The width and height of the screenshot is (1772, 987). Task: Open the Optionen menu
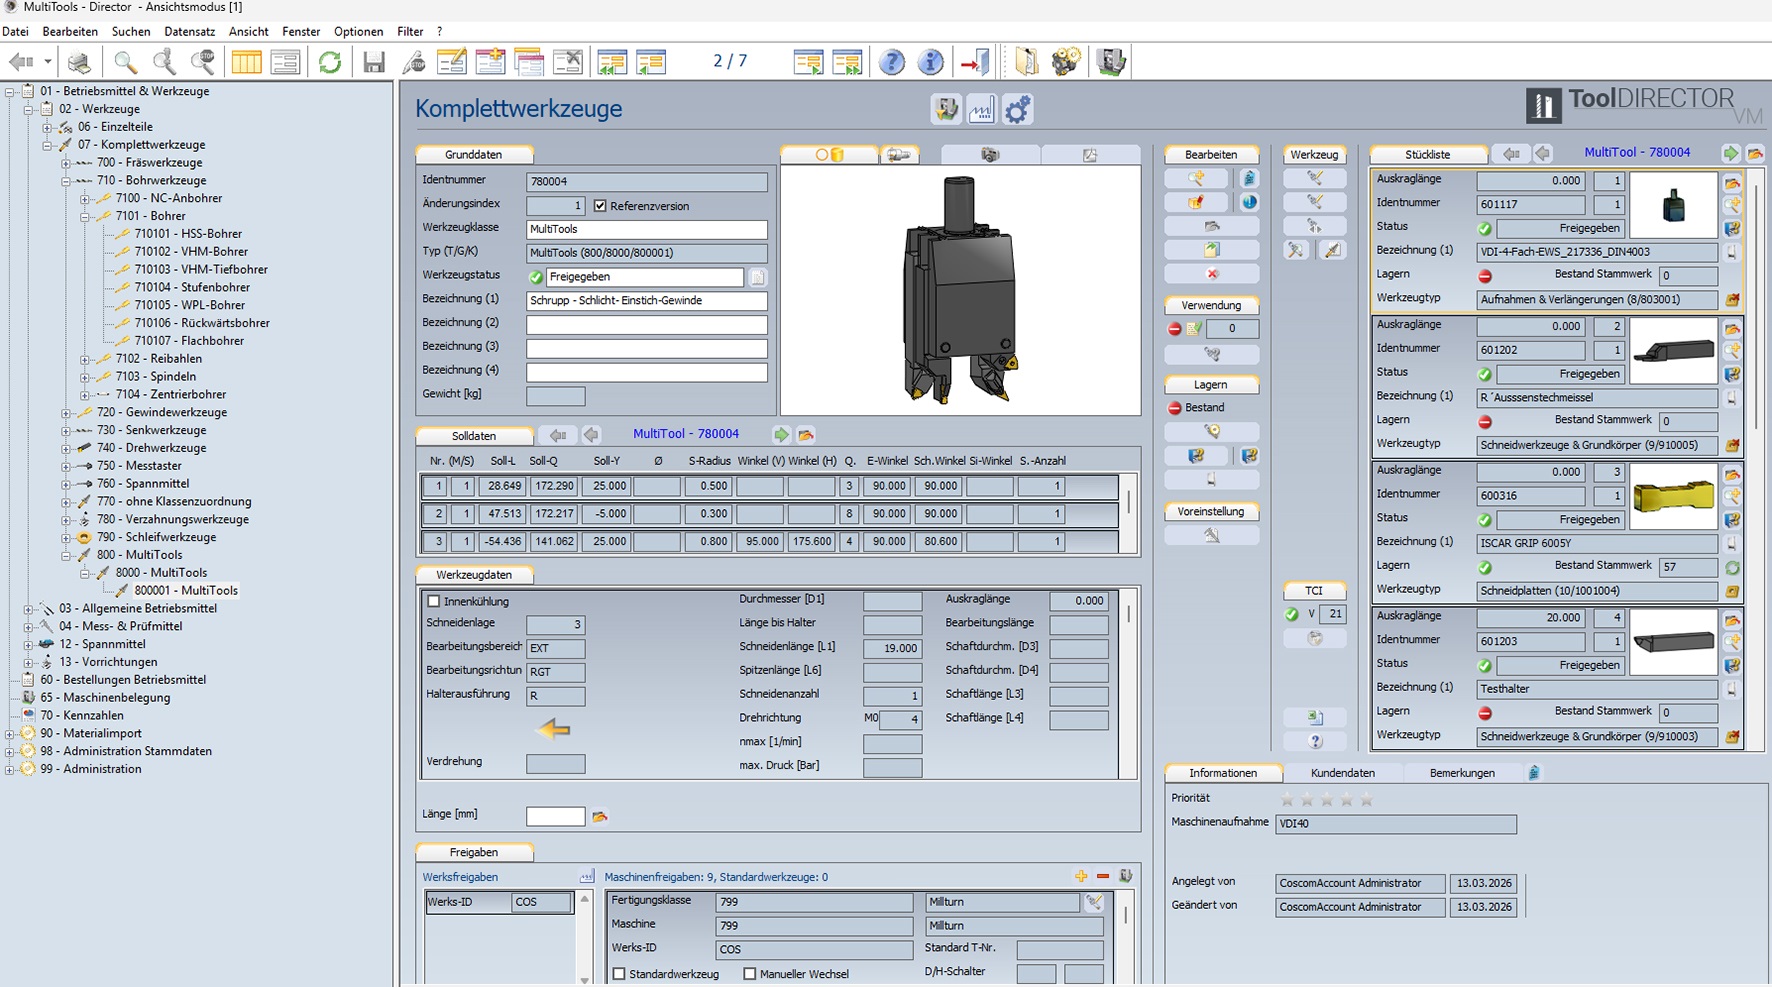pyautogui.click(x=358, y=32)
